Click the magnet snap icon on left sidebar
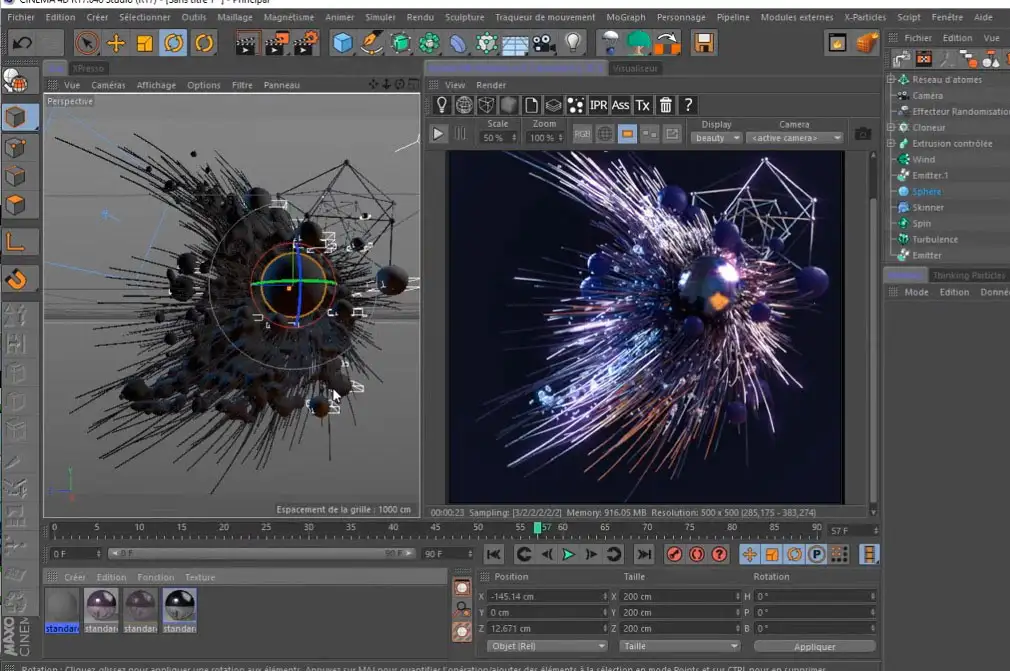The width and height of the screenshot is (1010, 671). point(16,280)
